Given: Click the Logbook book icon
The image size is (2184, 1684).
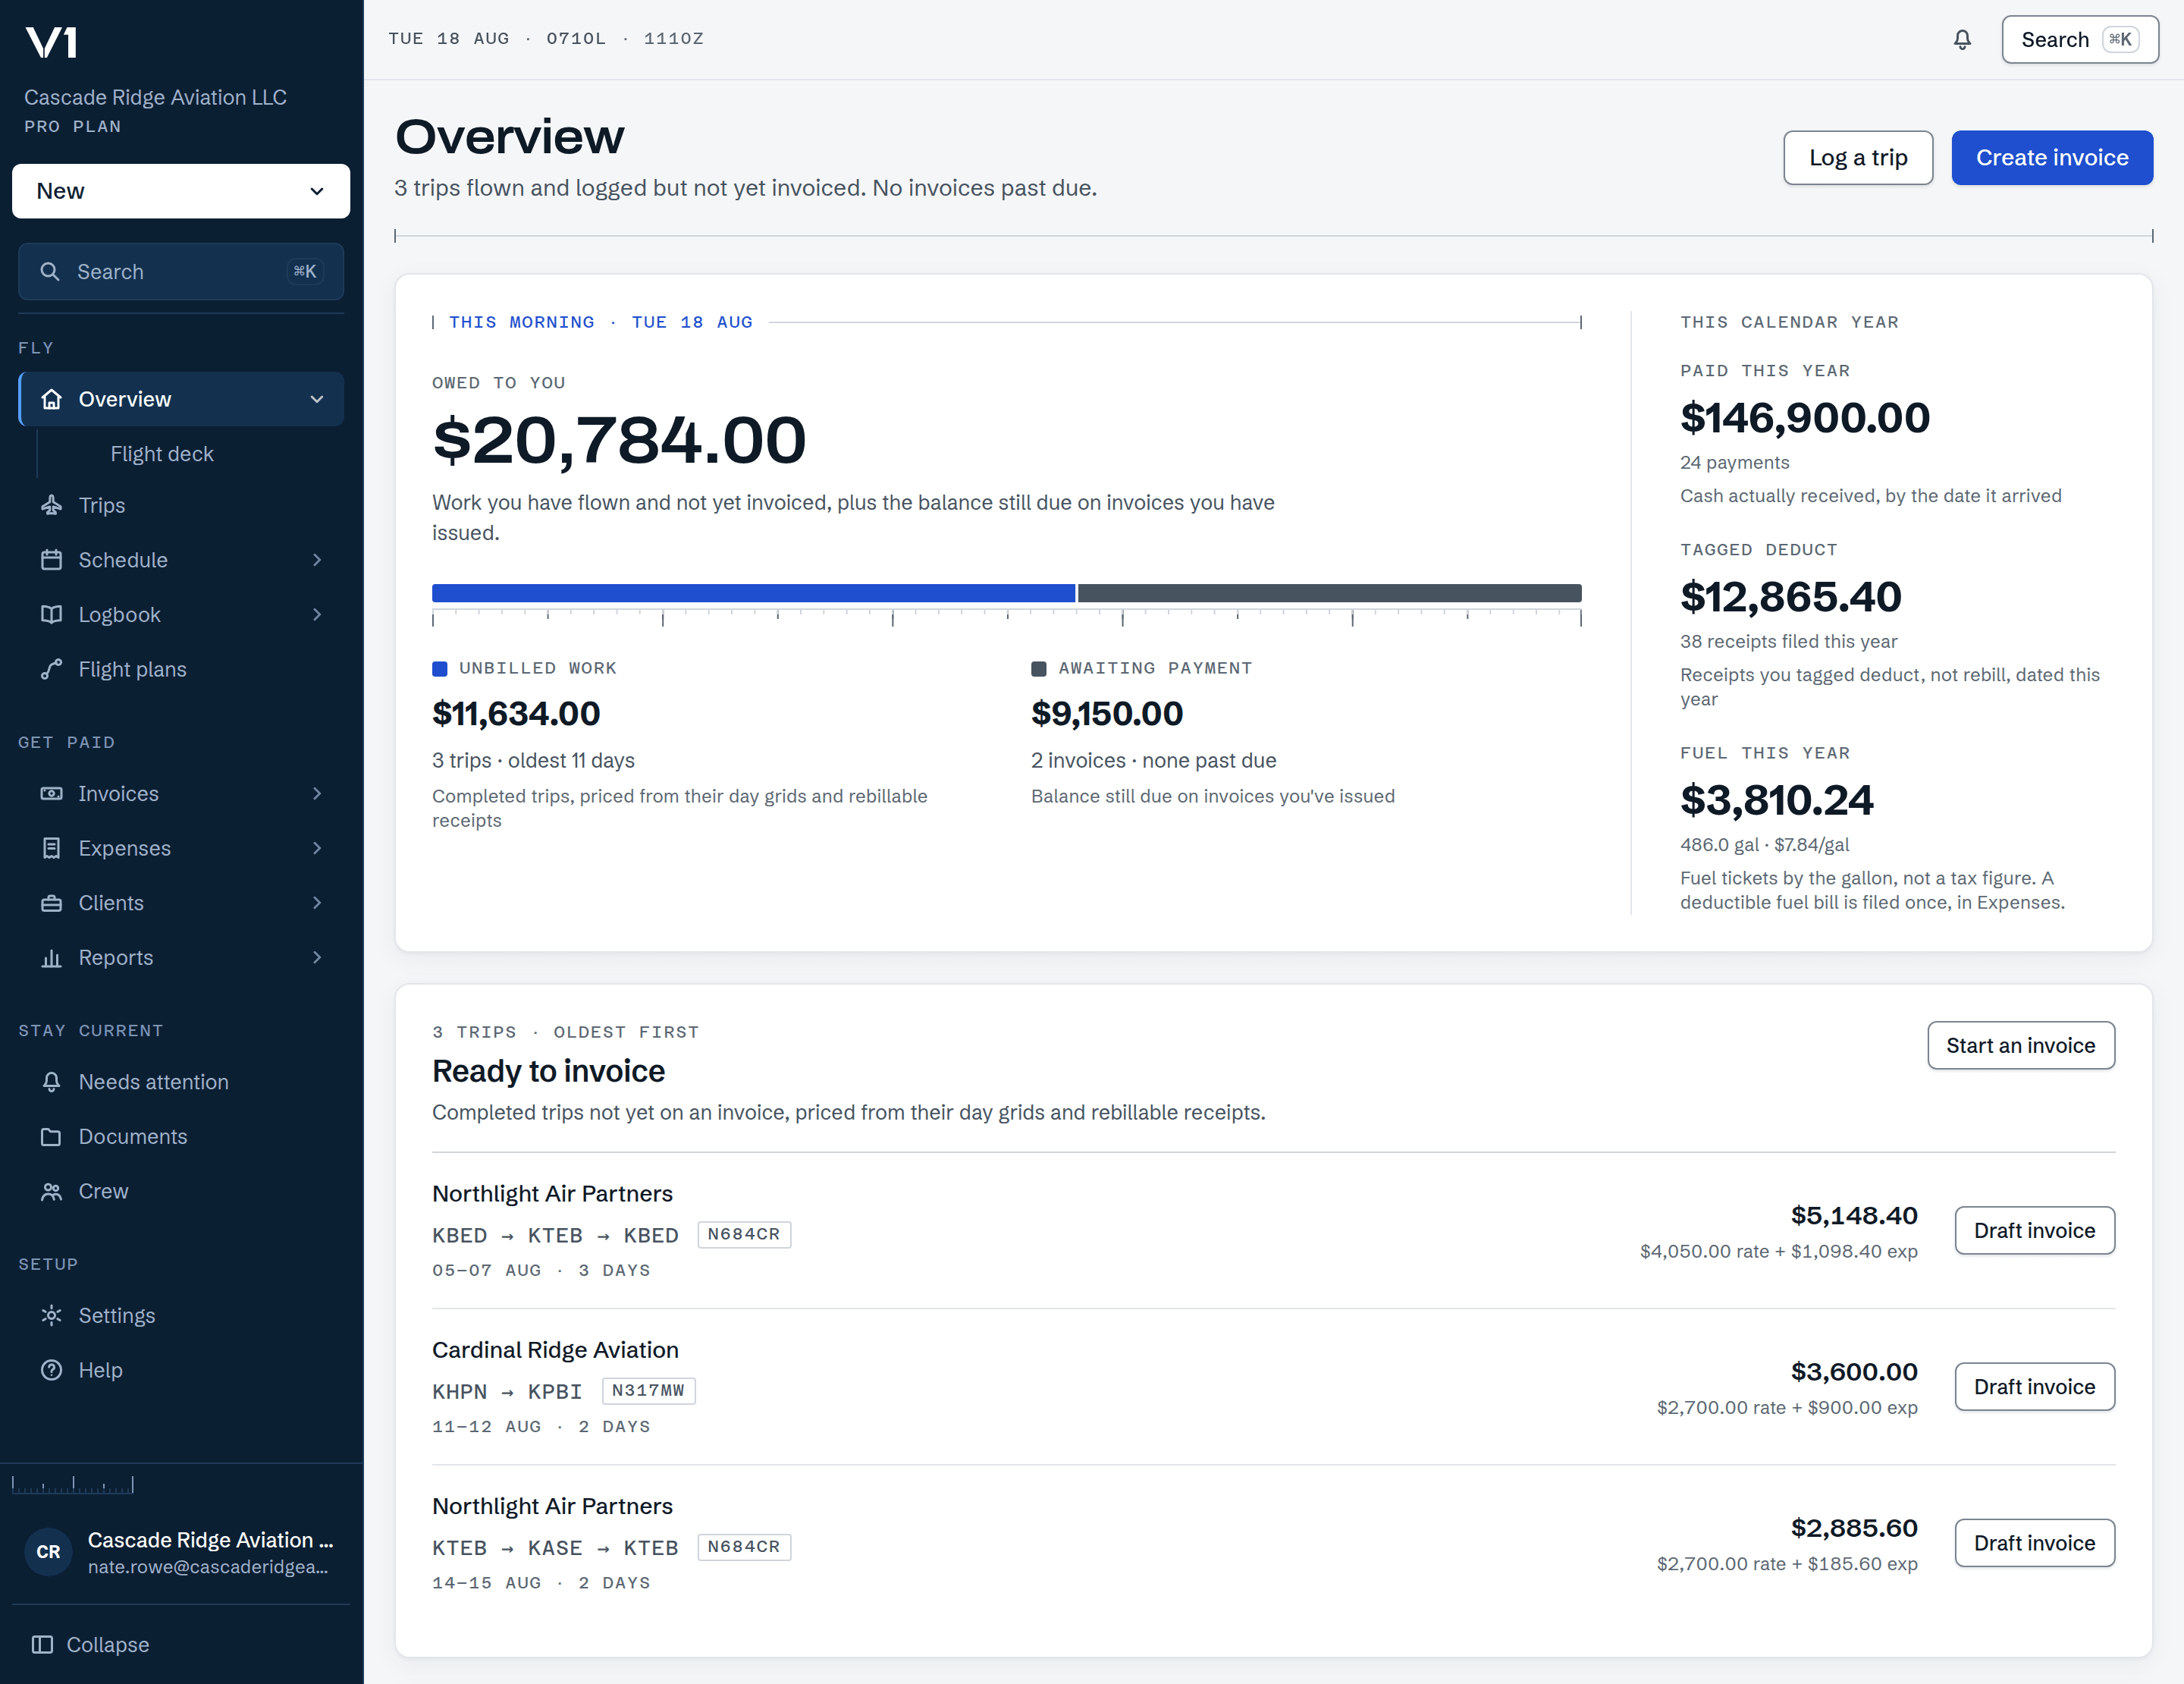Looking at the screenshot, I should [51, 615].
